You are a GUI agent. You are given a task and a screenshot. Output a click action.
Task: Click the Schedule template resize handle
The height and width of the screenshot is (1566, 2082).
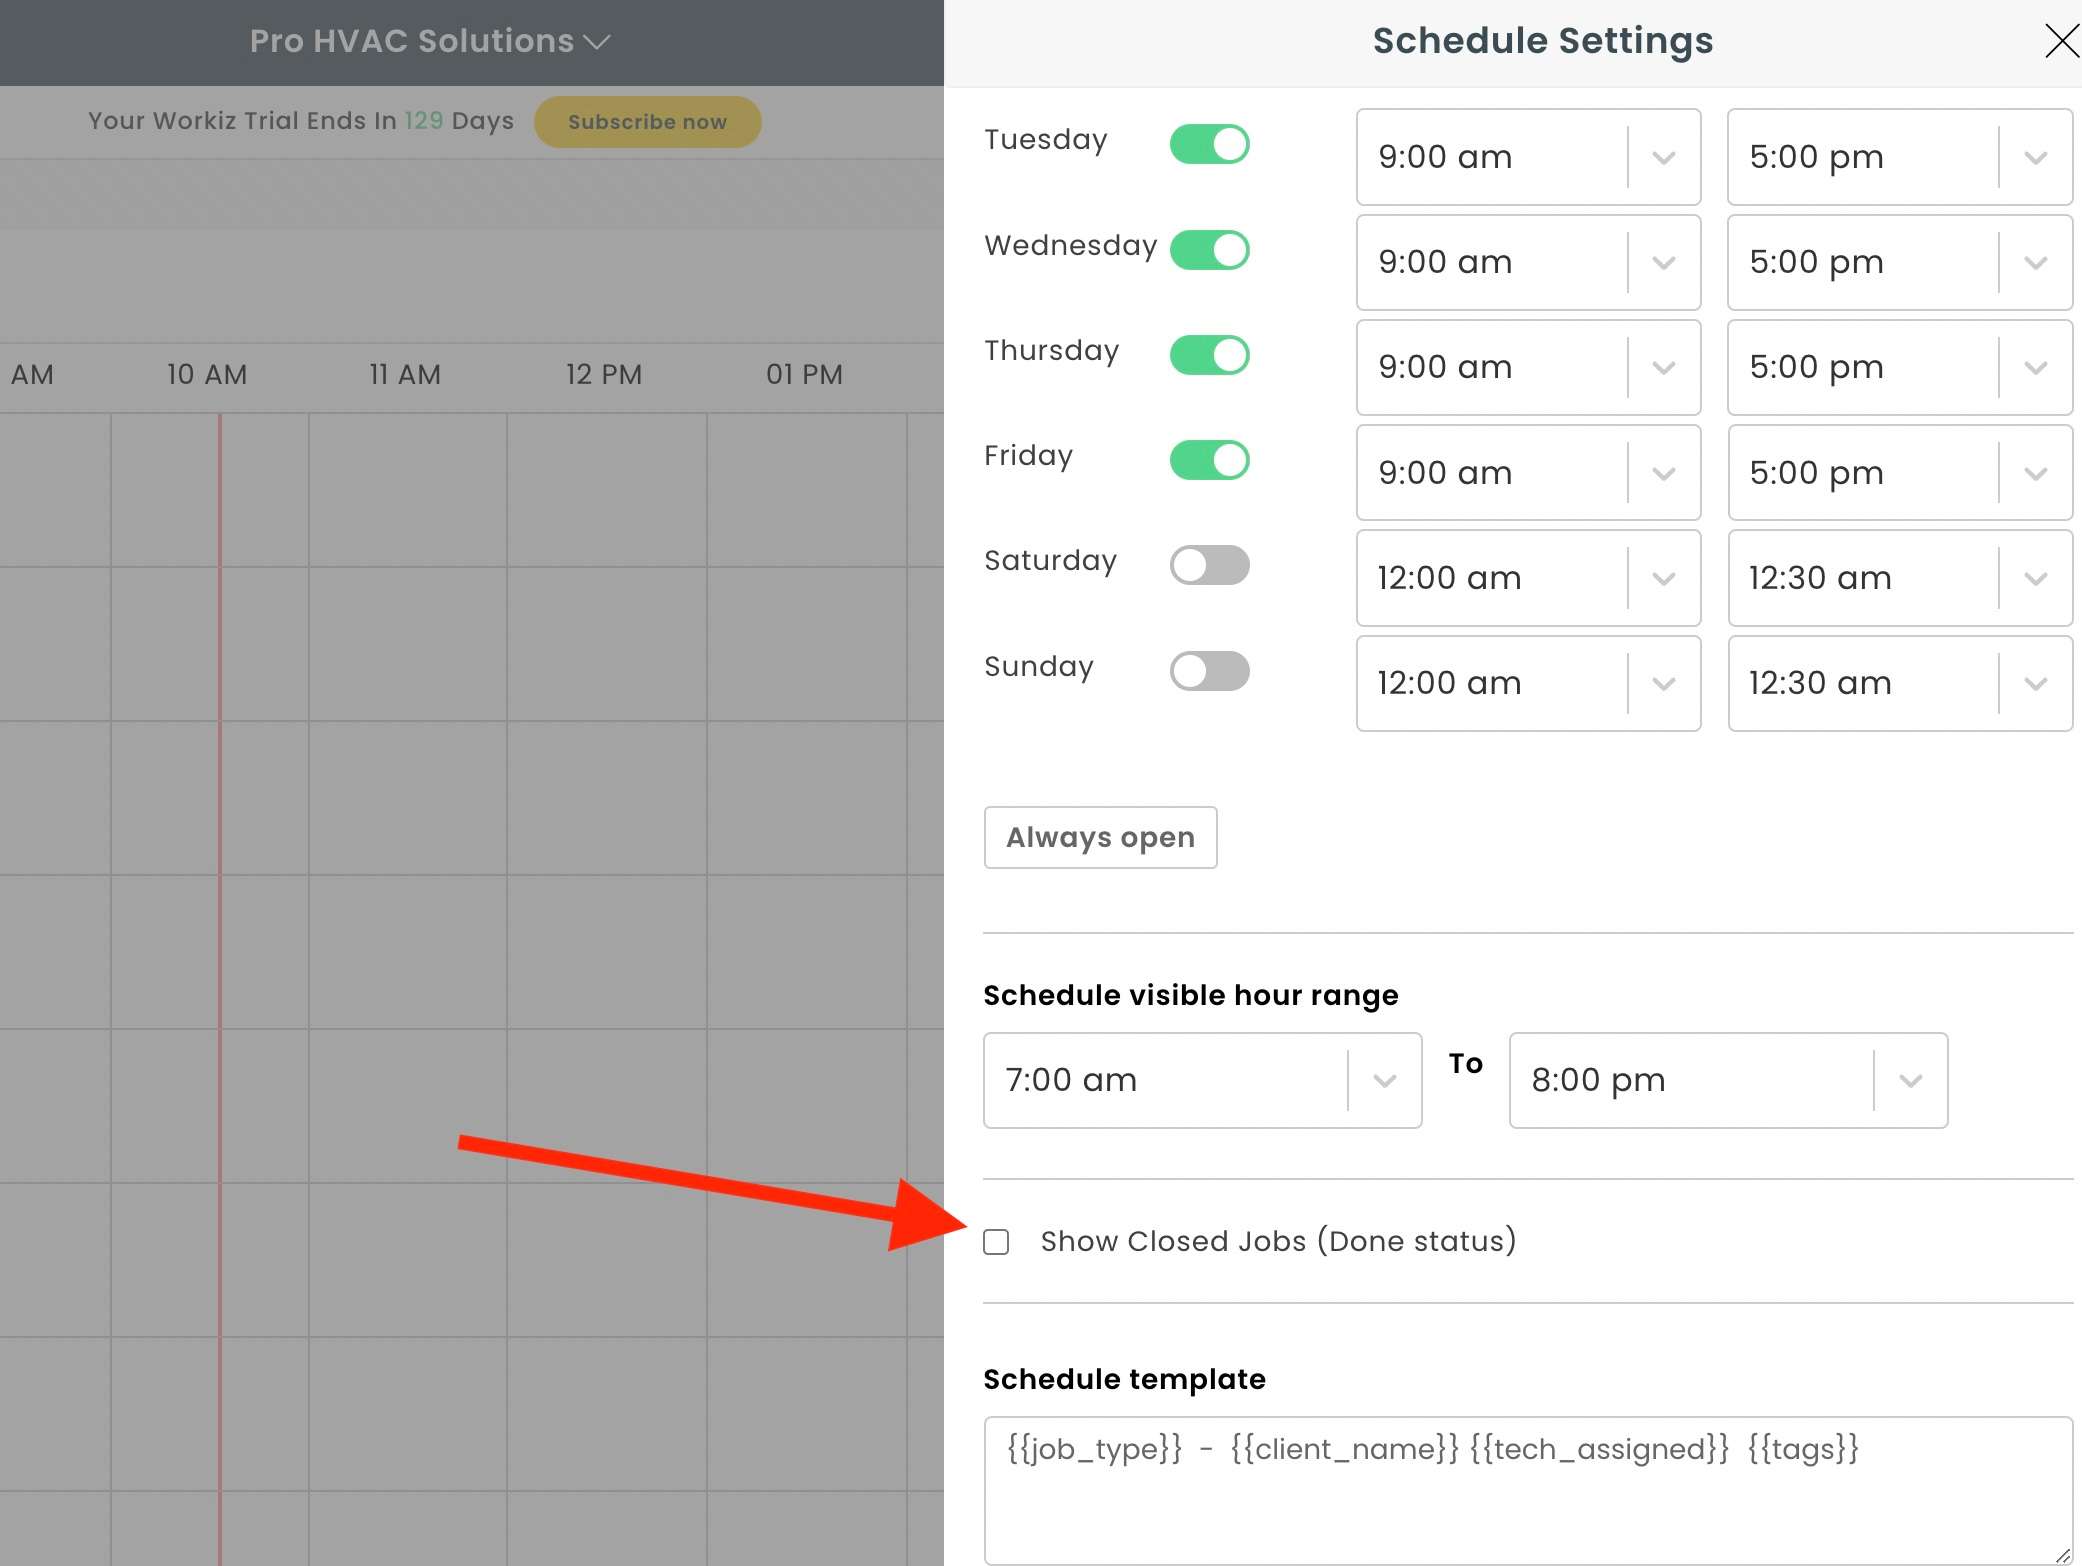pyautogui.click(x=2062, y=1554)
